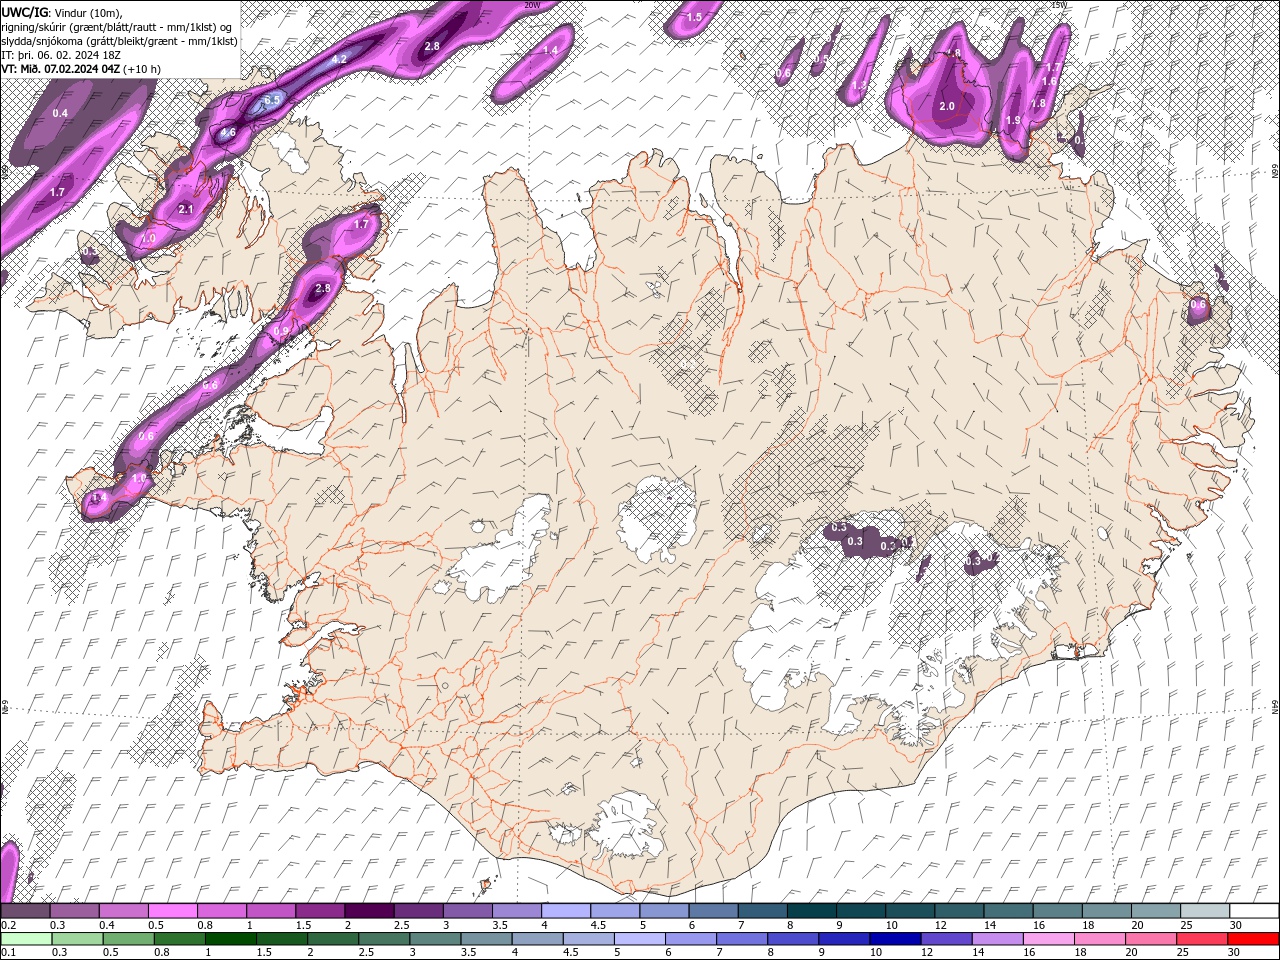Click the 'IT: þri. 06. 02. 2024 18Z' line
This screenshot has width=1280, height=960.
62,55
